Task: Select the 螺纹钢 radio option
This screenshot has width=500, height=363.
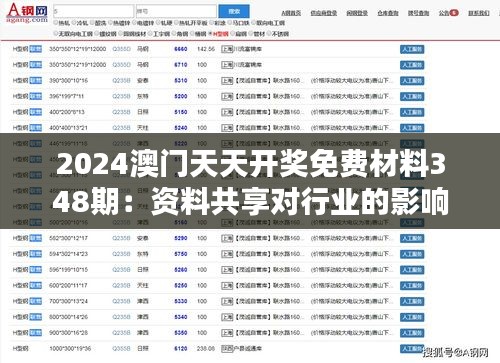Action: point(97,34)
